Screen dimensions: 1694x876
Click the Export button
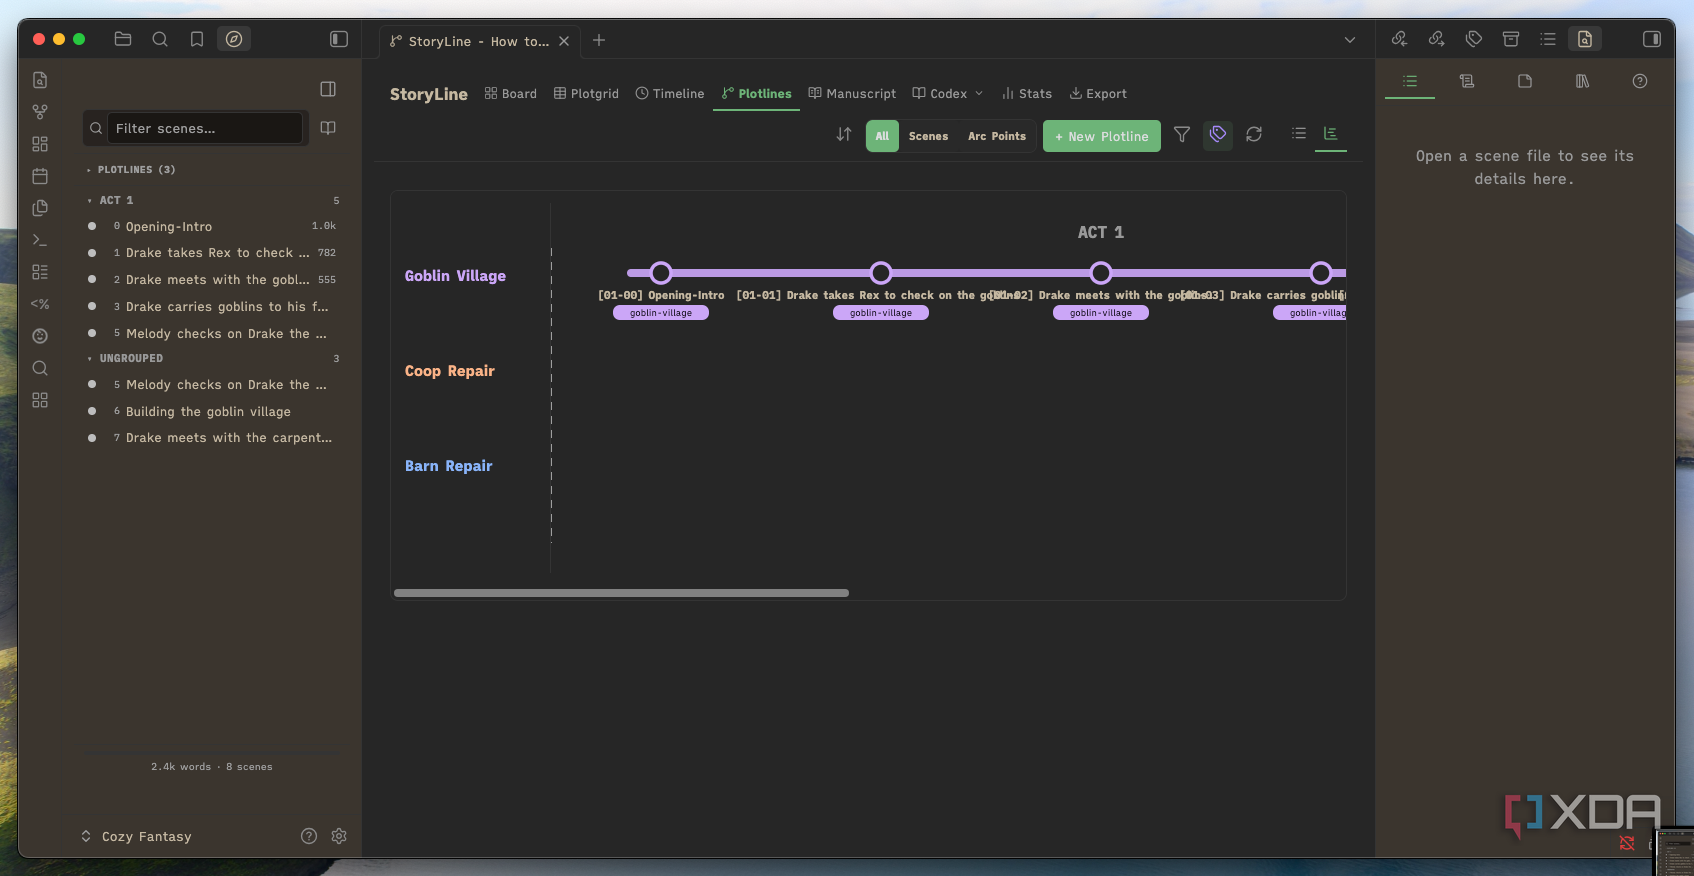pyautogui.click(x=1098, y=94)
